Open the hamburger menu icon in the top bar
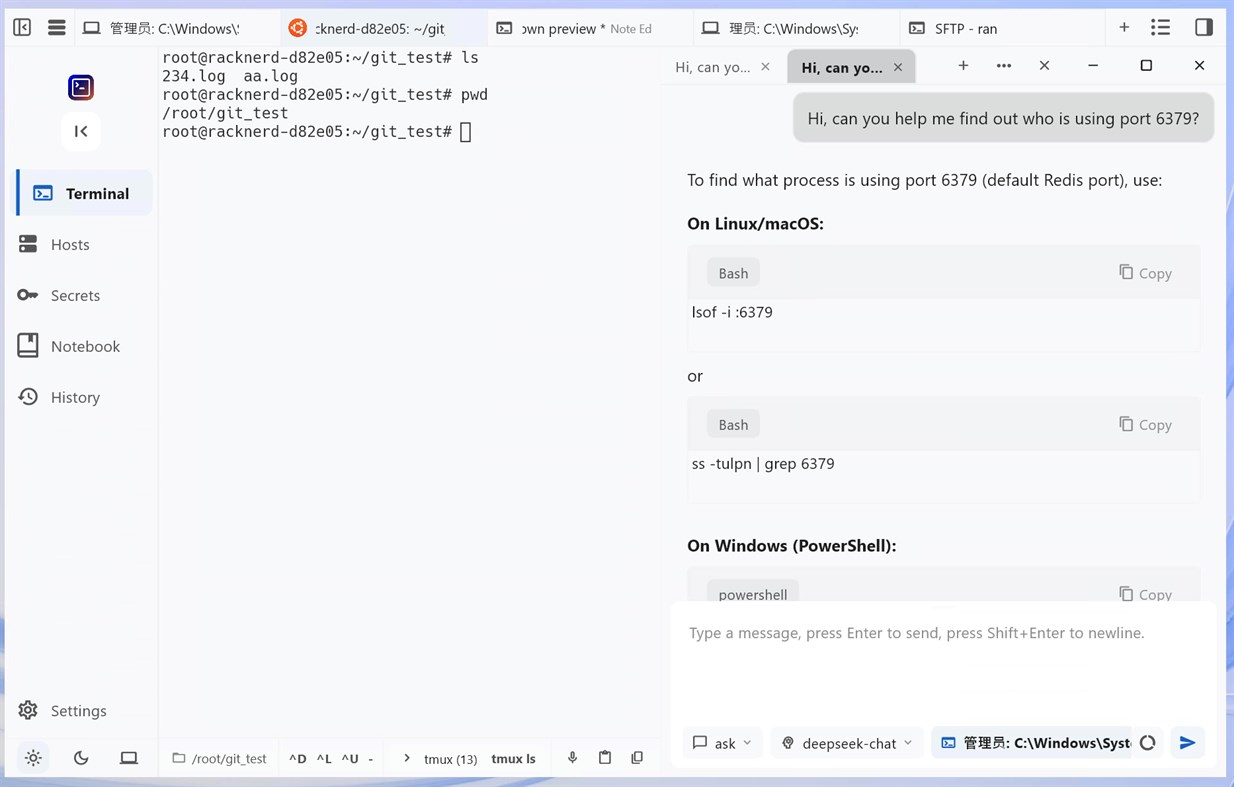The width and height of the screenshot is (1234, 787). pyautogui.click(x=57, y=28)
